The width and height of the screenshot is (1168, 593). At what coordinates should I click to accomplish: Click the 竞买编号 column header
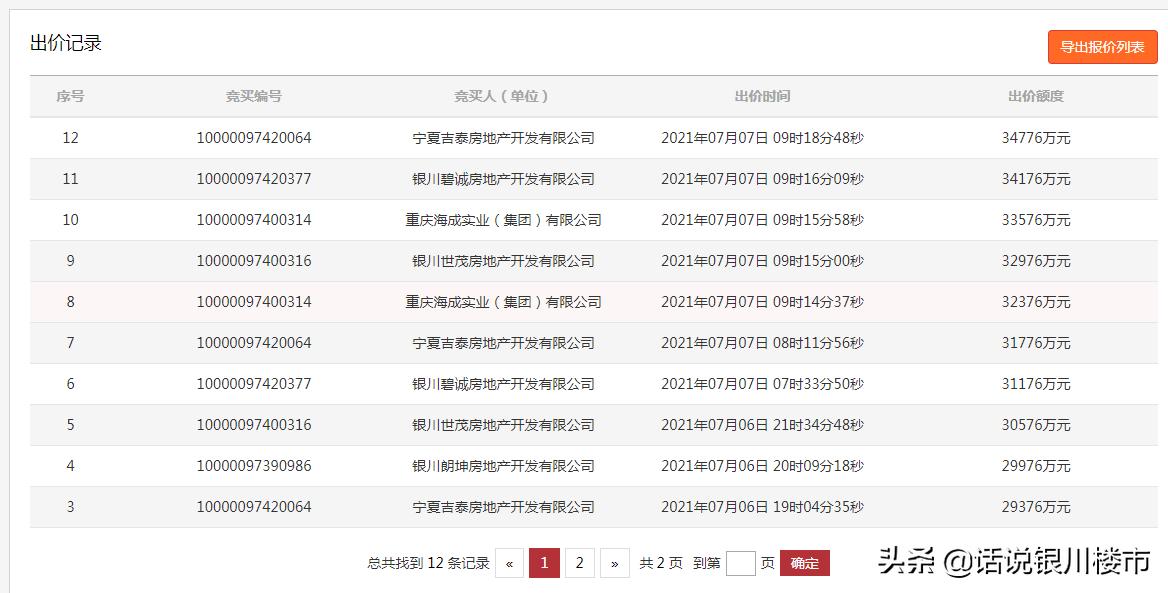(x=254, y=96)
